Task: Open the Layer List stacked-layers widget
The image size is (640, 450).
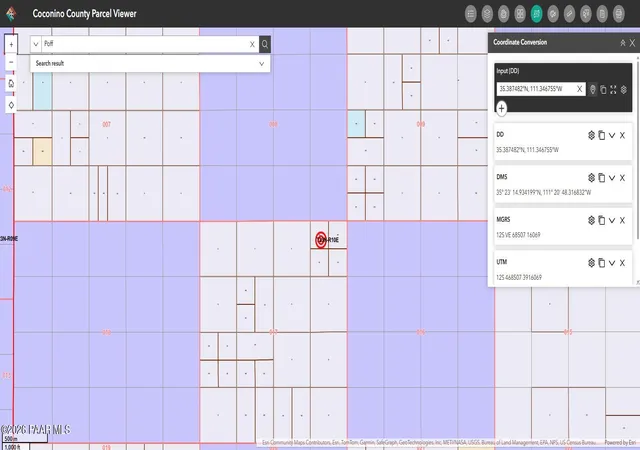Action: click(487, 14)
